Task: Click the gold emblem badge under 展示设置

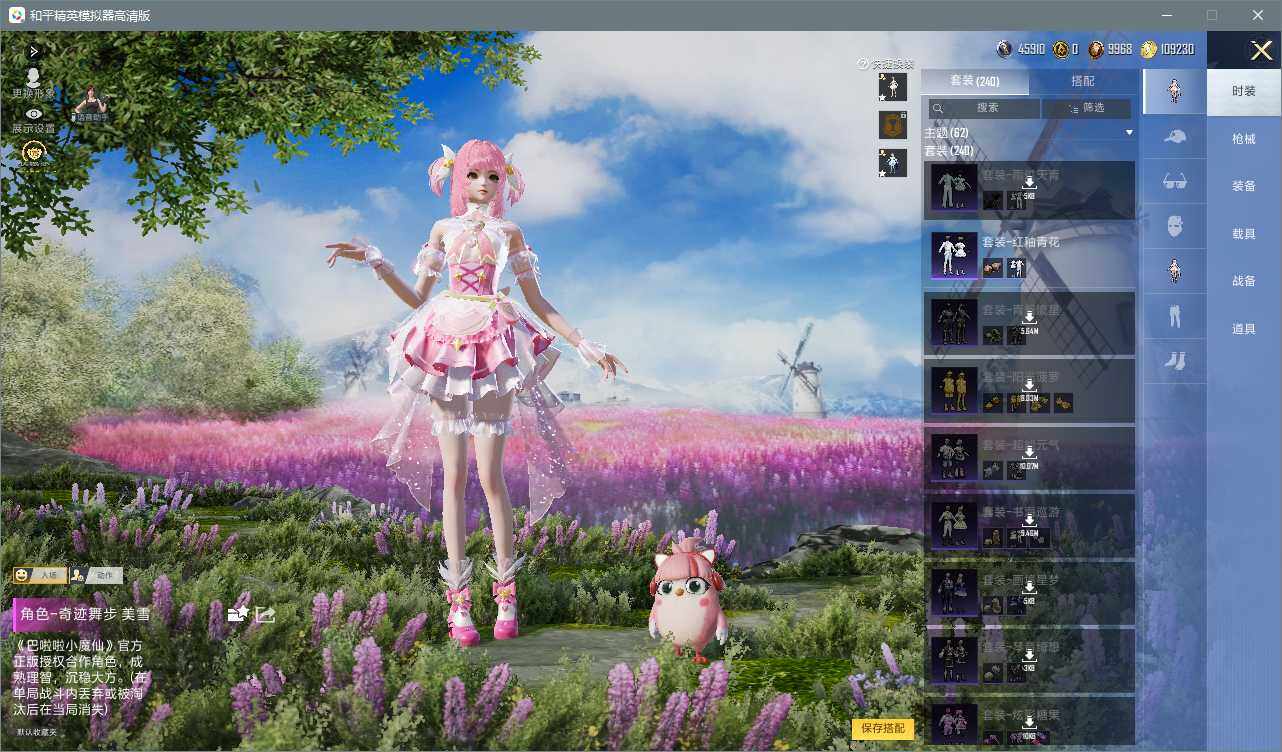Action: click(34, 153)
